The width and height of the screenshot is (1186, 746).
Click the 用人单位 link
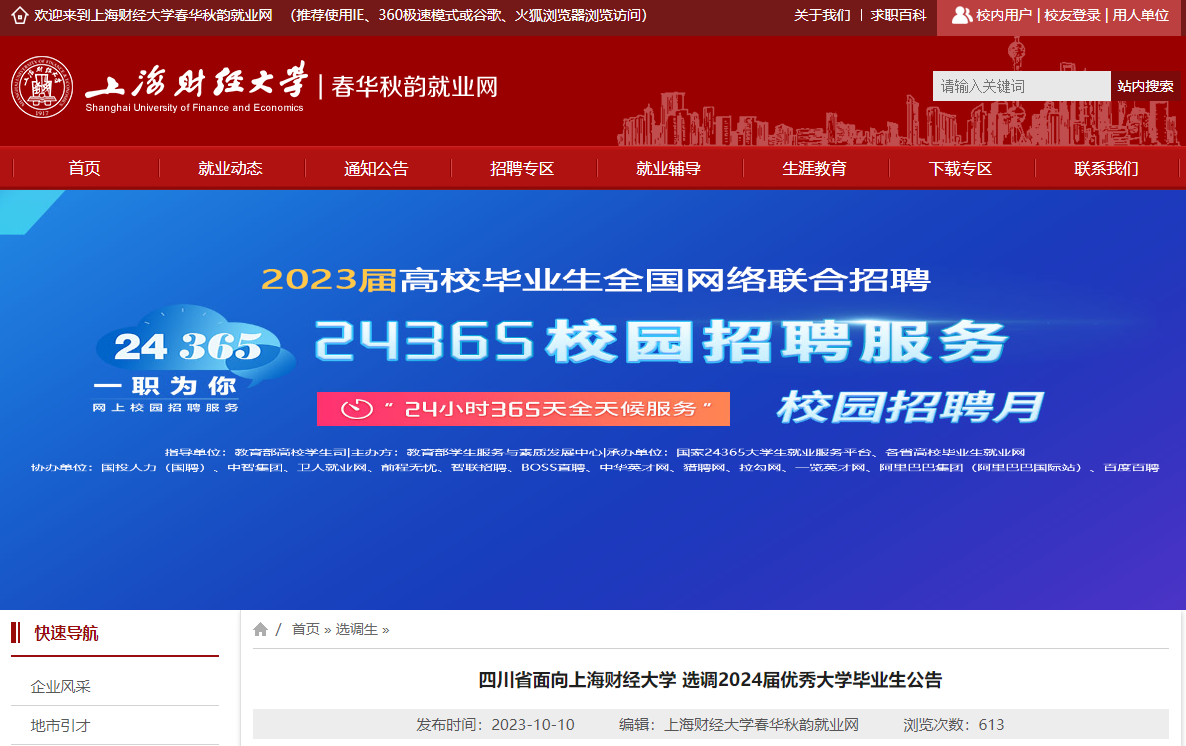pyautogui.click(x=1141, y=15)
